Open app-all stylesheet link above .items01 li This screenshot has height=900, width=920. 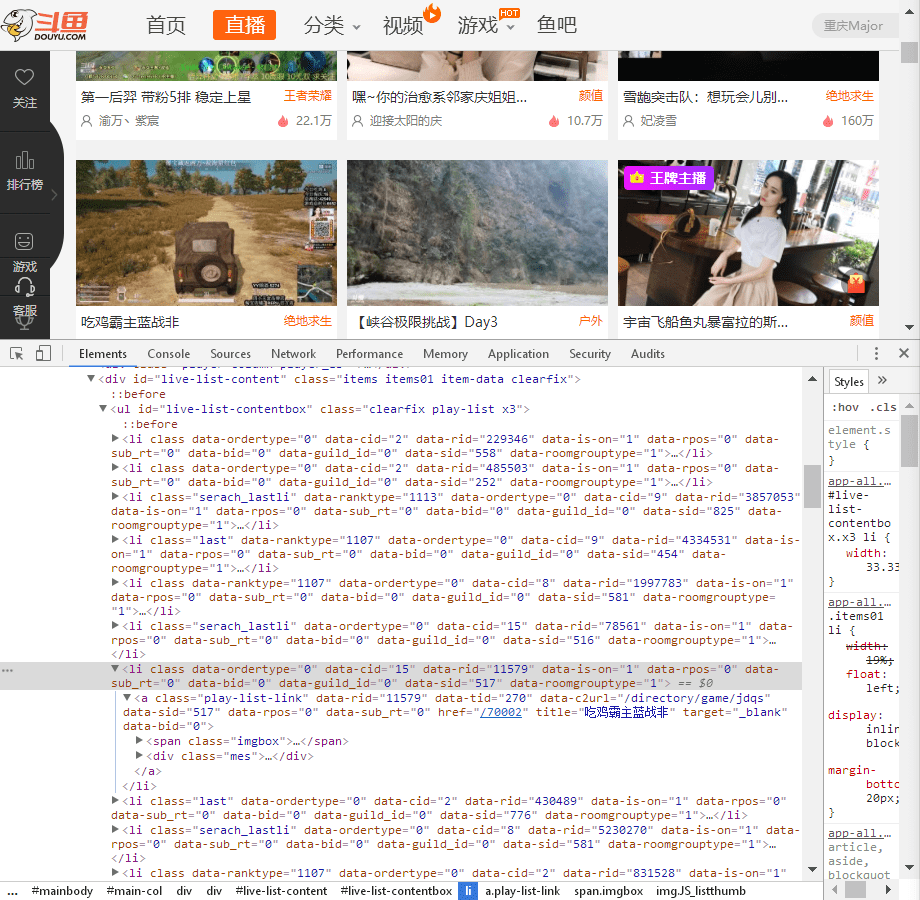click(860, 602)
